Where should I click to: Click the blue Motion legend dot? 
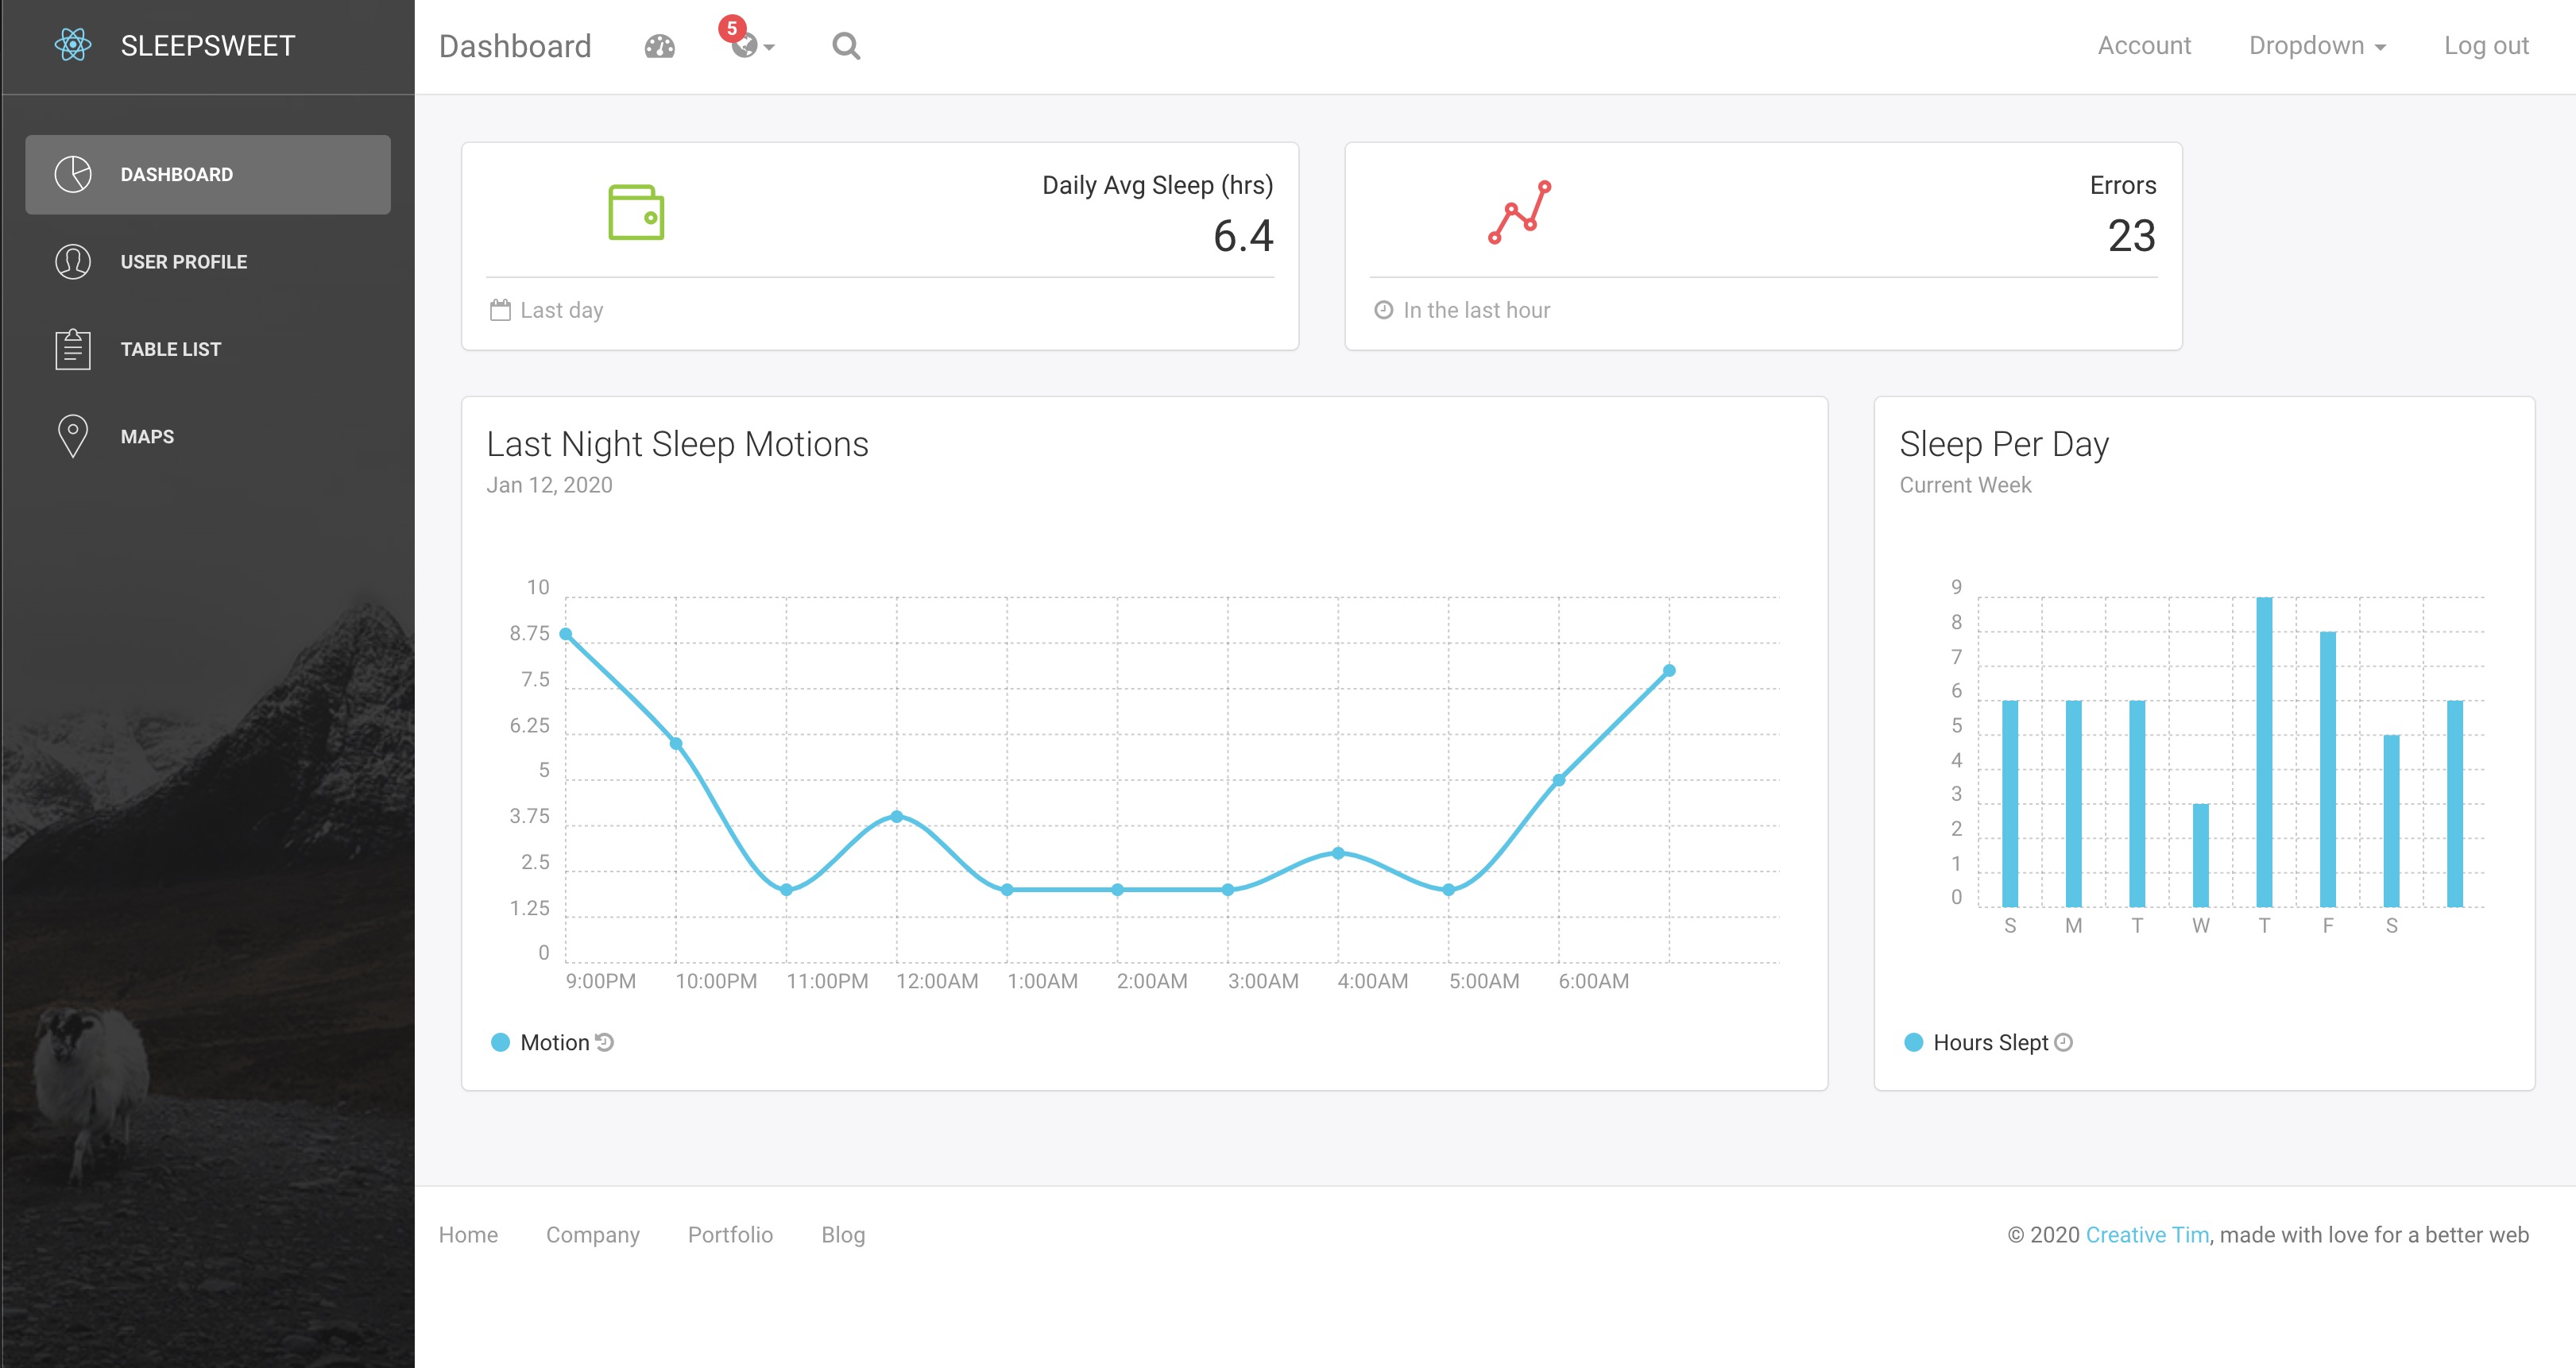tap(501, 1042)
